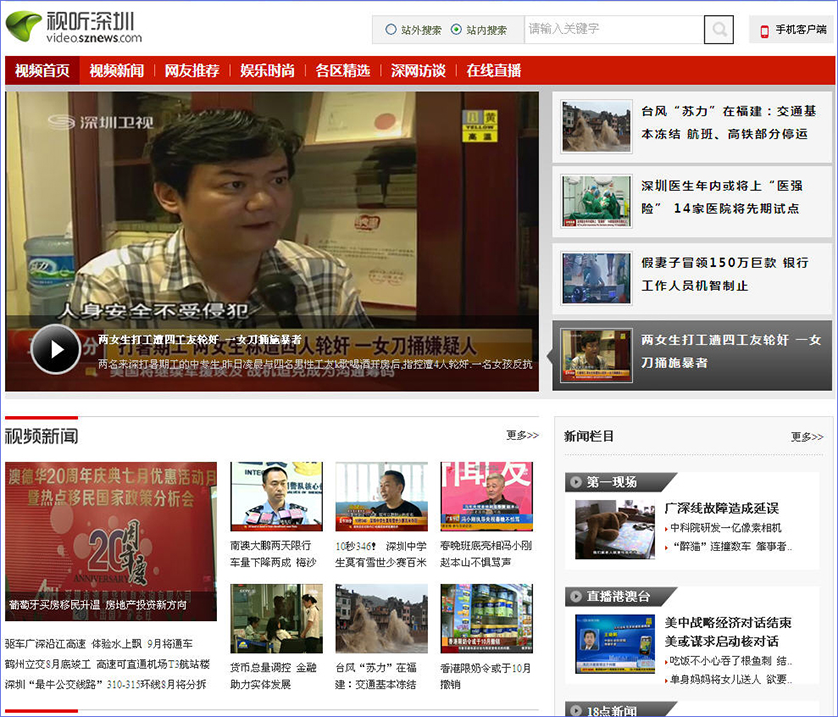Expand 更多>> in 新闻栏目 section
Image resolution: width=838 pixels, height=717 pixels.
(x=807, y=436)
